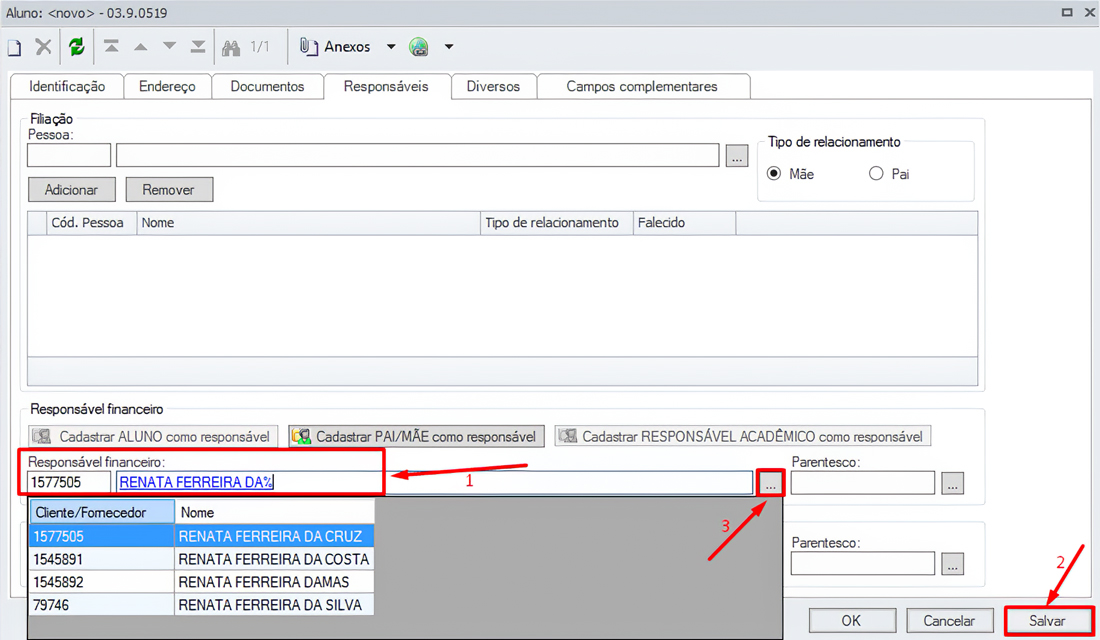Open the dropdown arrow beside globe icon
Image resolution: width=1100 pixels, height=640 pixels.
coord(449,47)
